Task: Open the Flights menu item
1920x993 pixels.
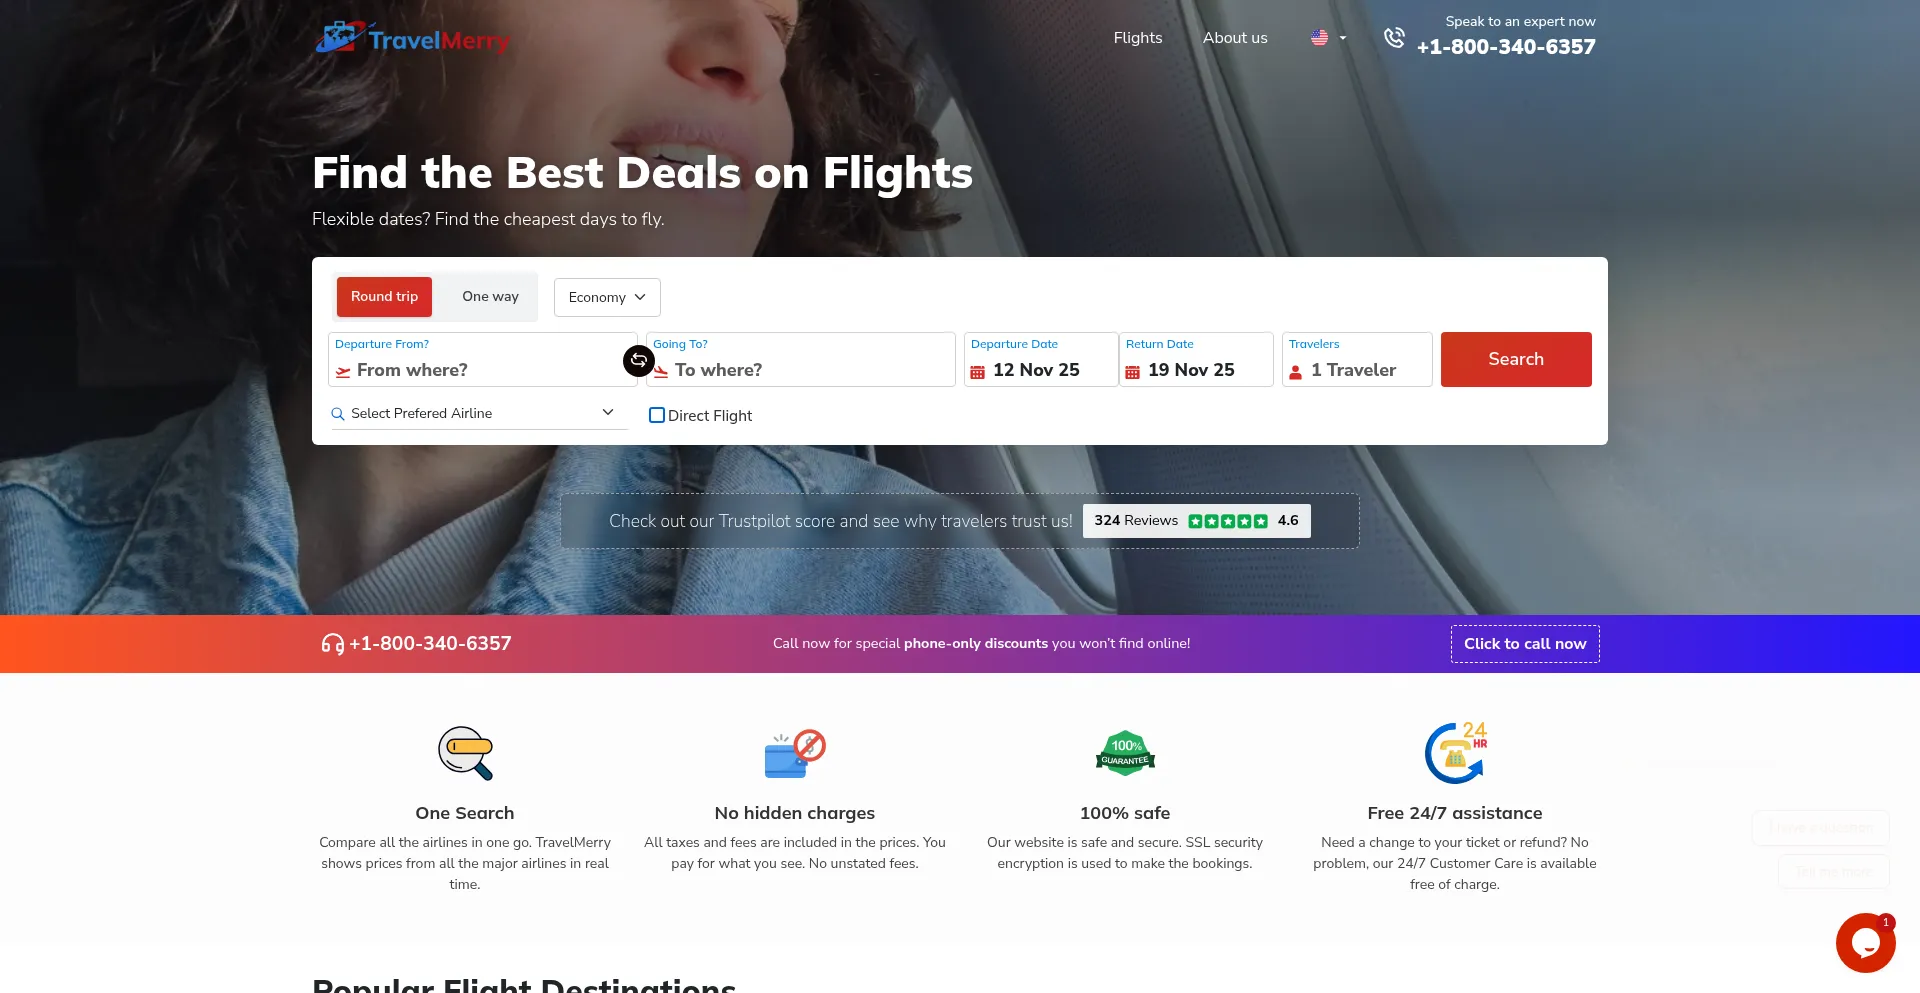Action: 1138,38
